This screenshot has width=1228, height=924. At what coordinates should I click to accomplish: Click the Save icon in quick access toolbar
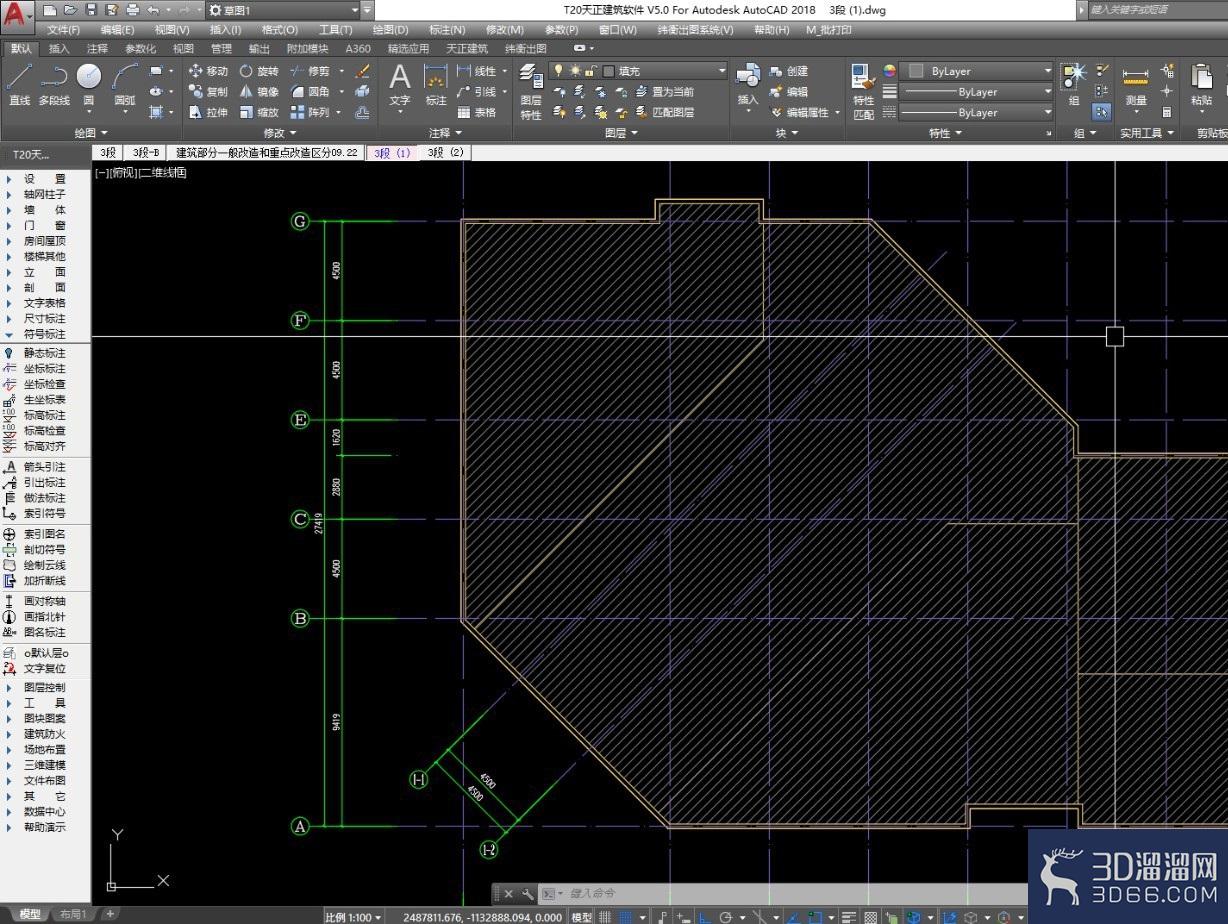(x=92, y=10)
